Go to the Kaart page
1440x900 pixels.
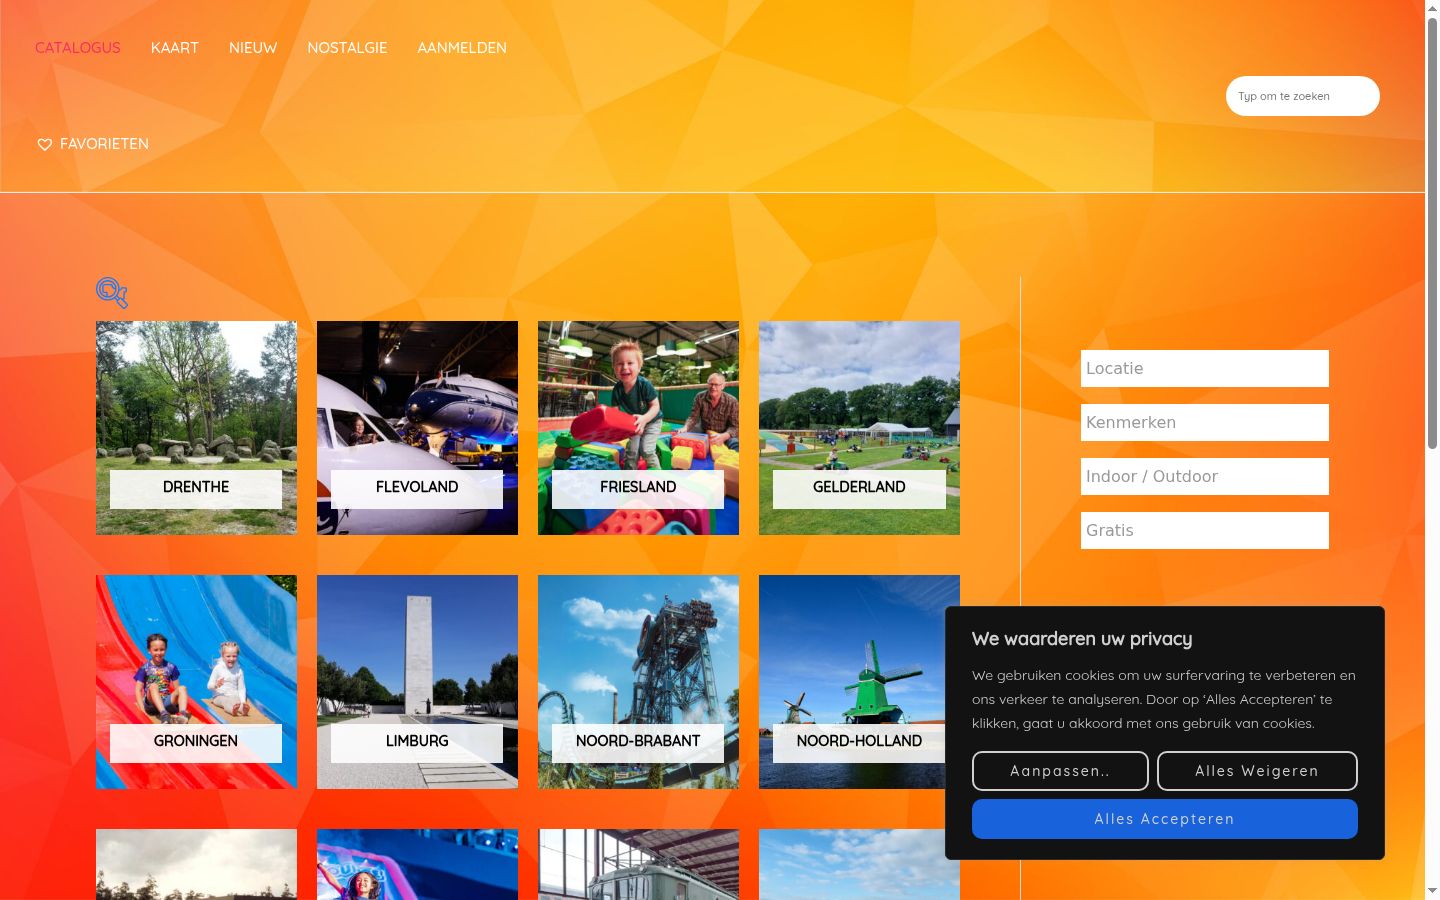click(175, 48)
